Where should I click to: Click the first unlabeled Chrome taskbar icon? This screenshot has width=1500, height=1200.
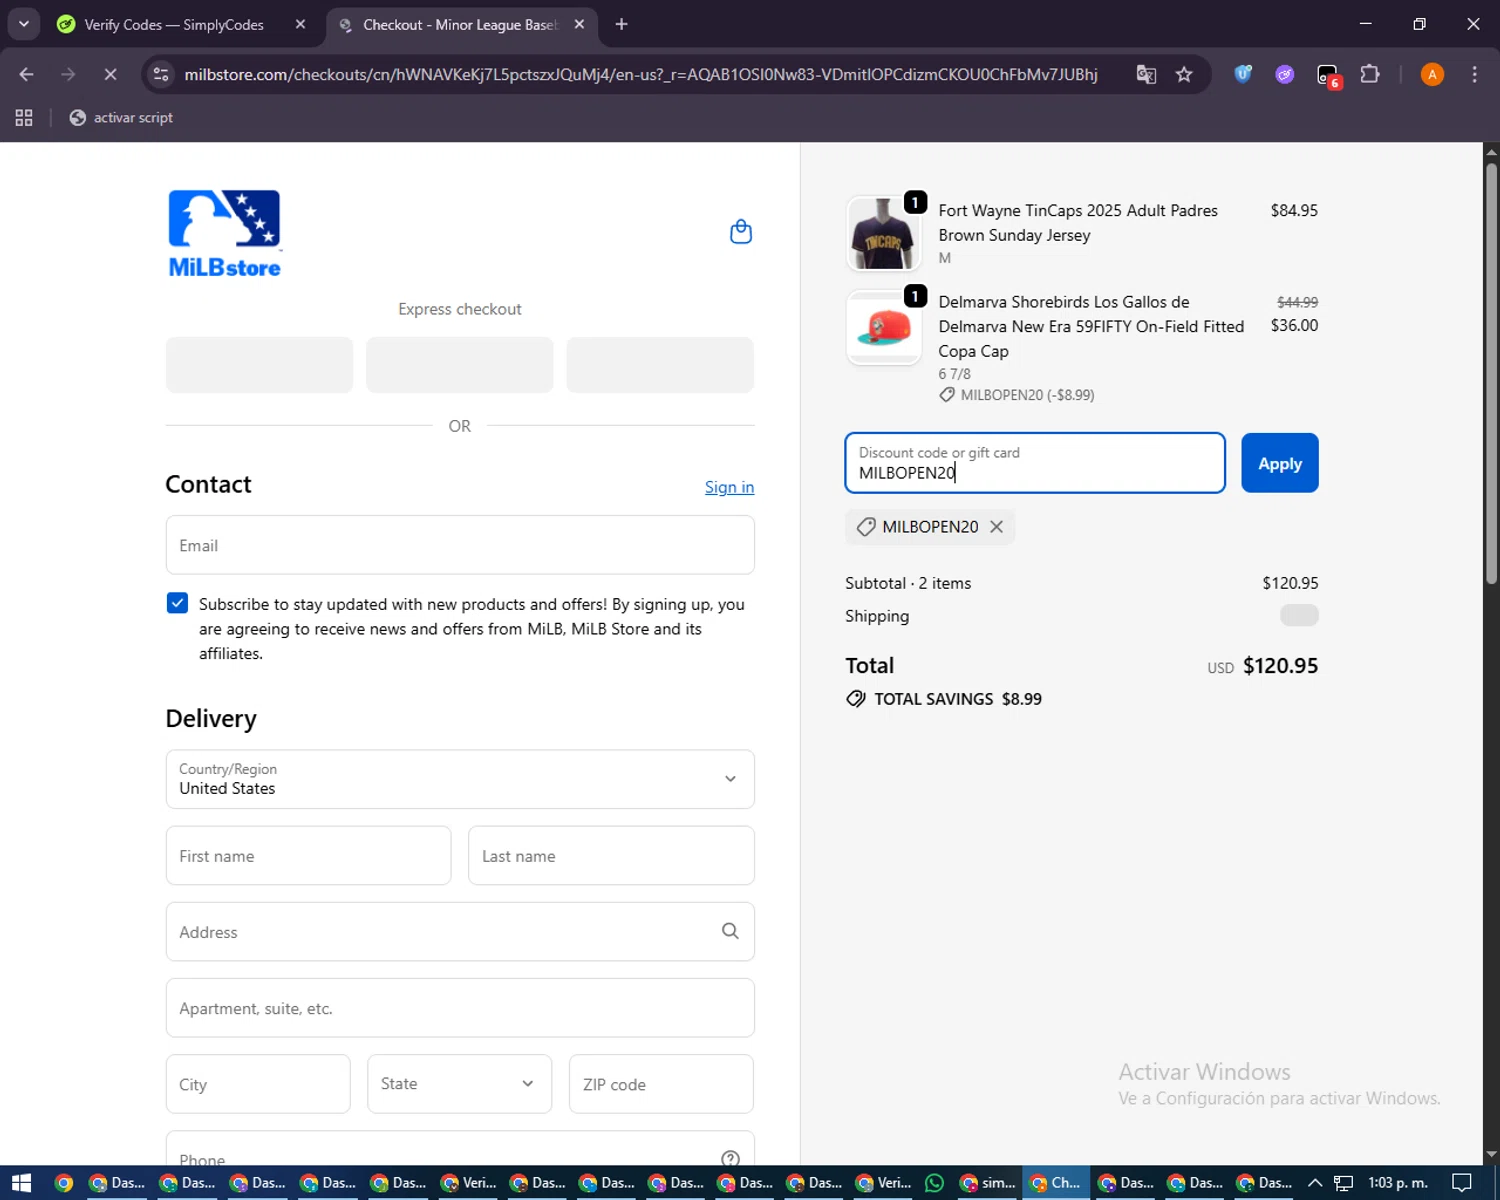(64, 1183)
